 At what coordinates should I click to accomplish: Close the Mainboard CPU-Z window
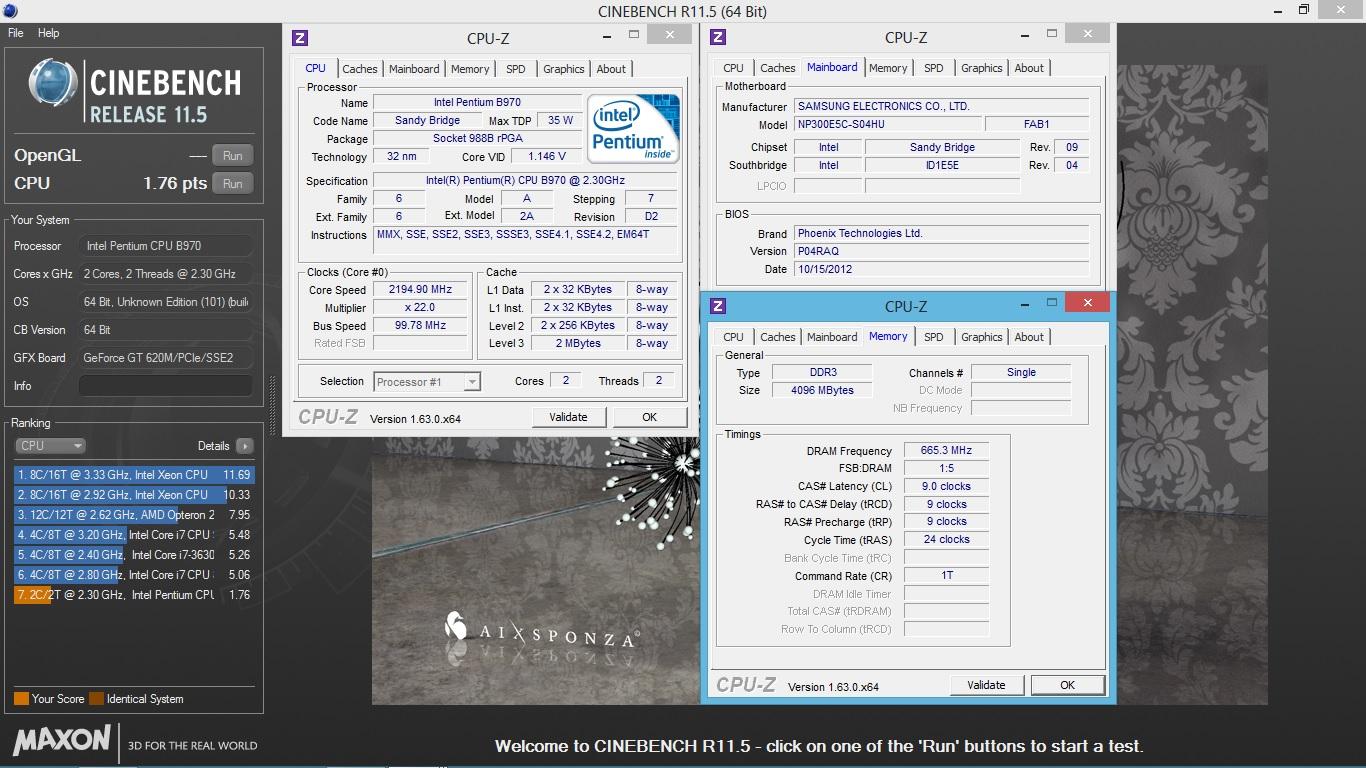[x=1086, y=35]
